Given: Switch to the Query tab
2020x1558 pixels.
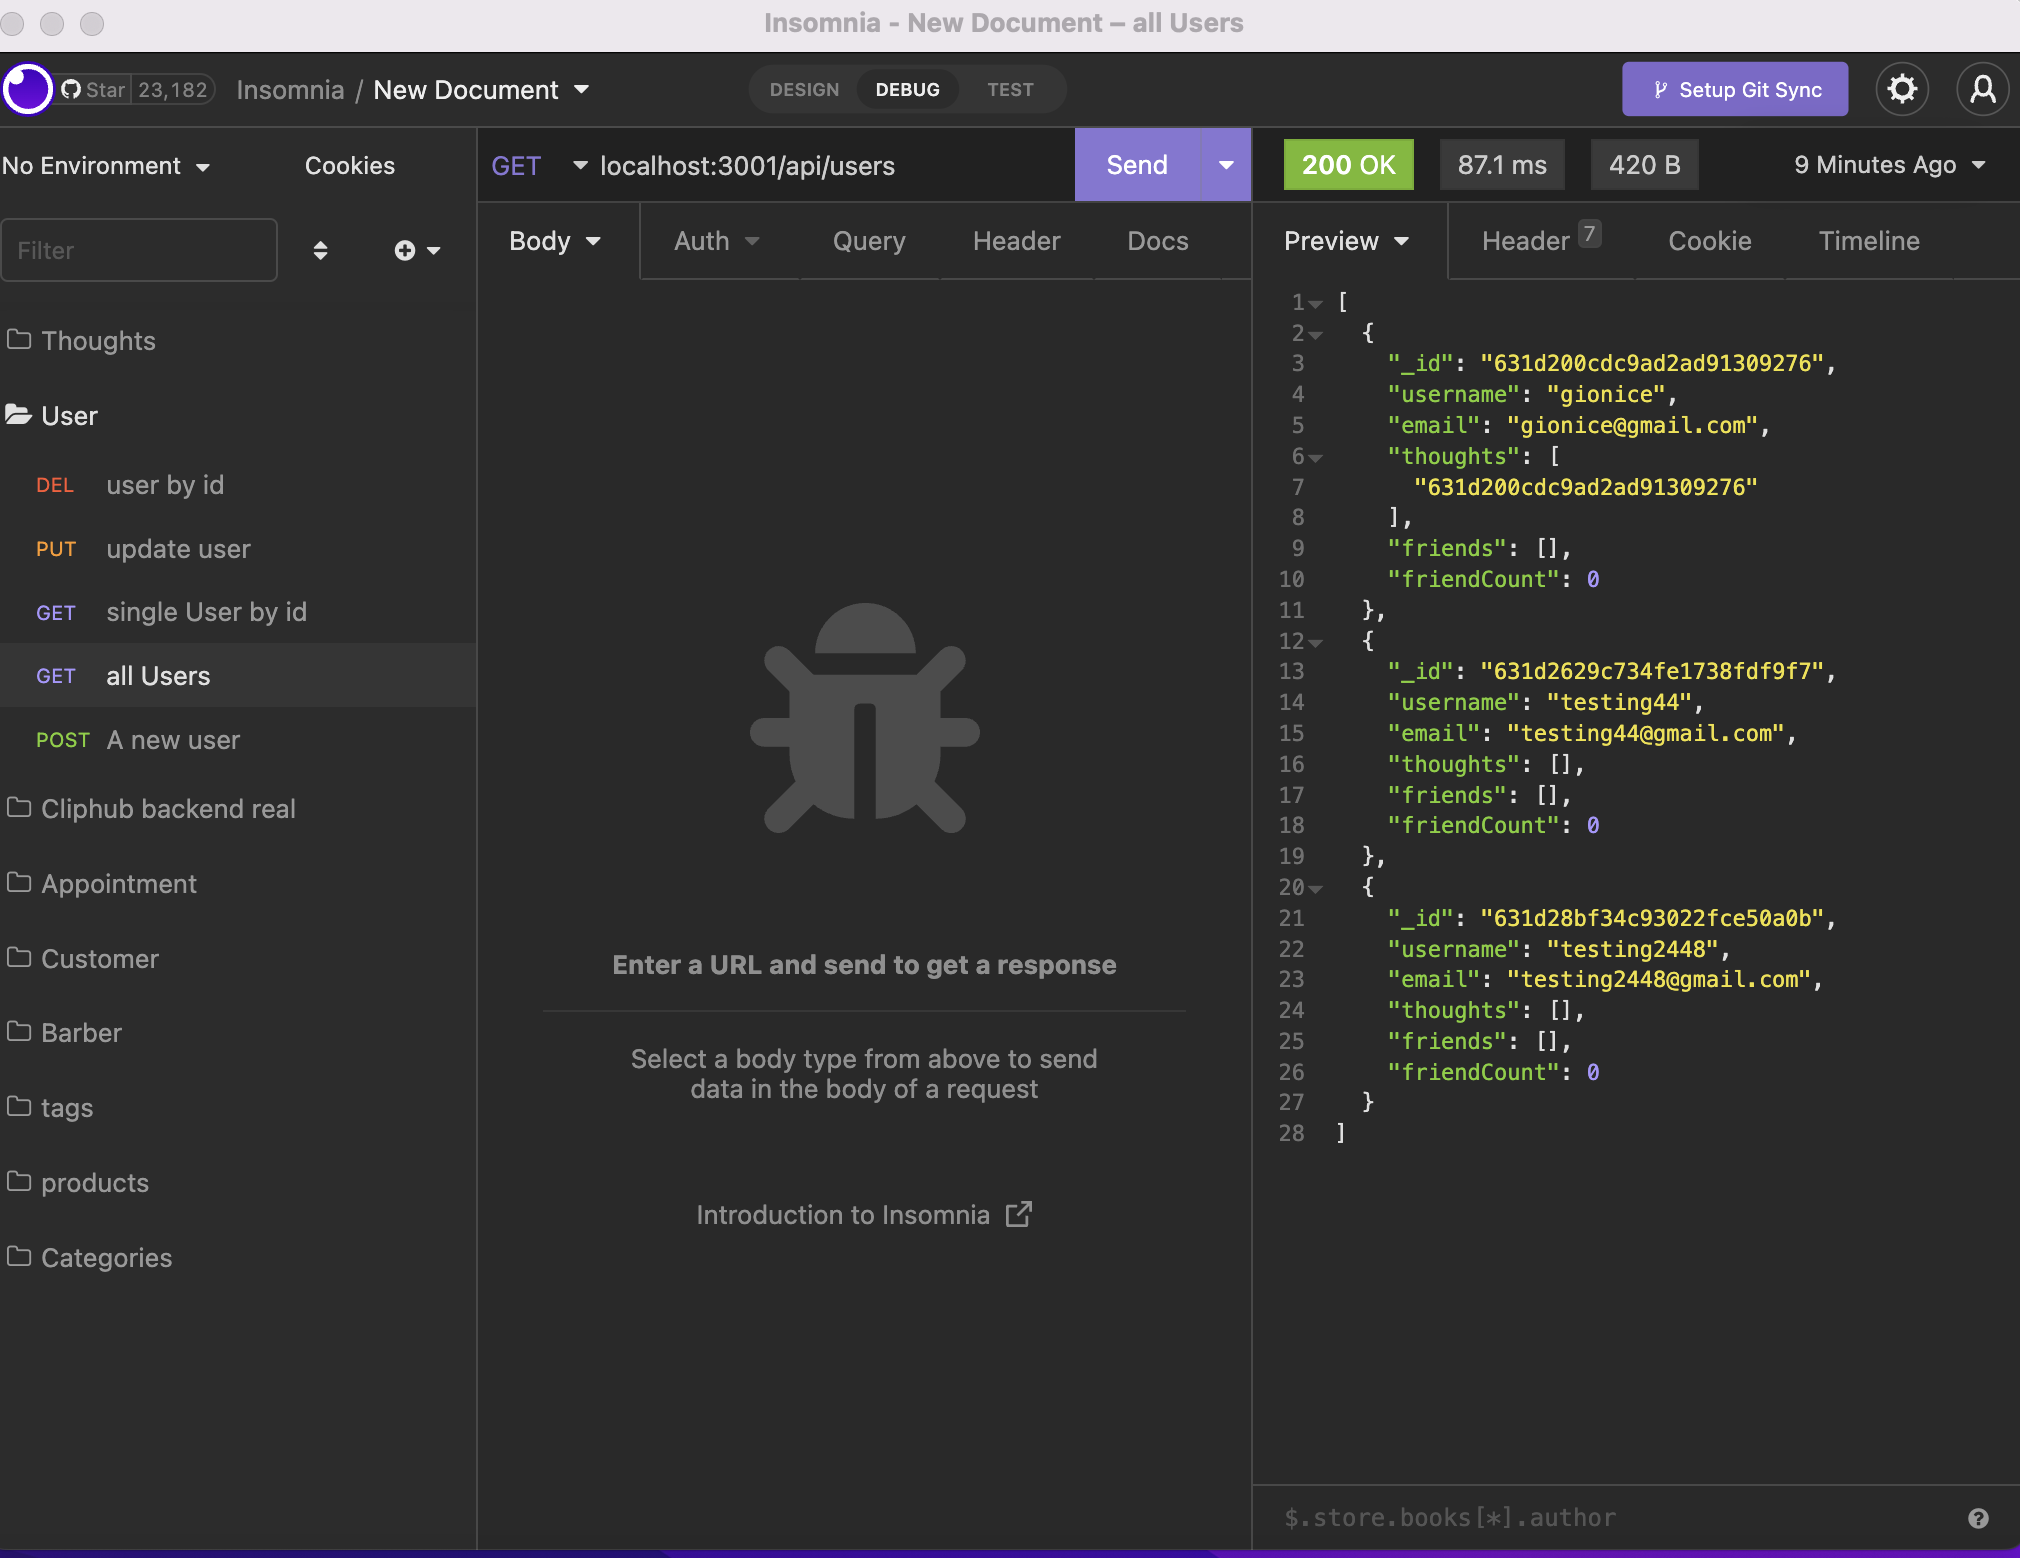Looking at the screenshot, I should (869, 241).
